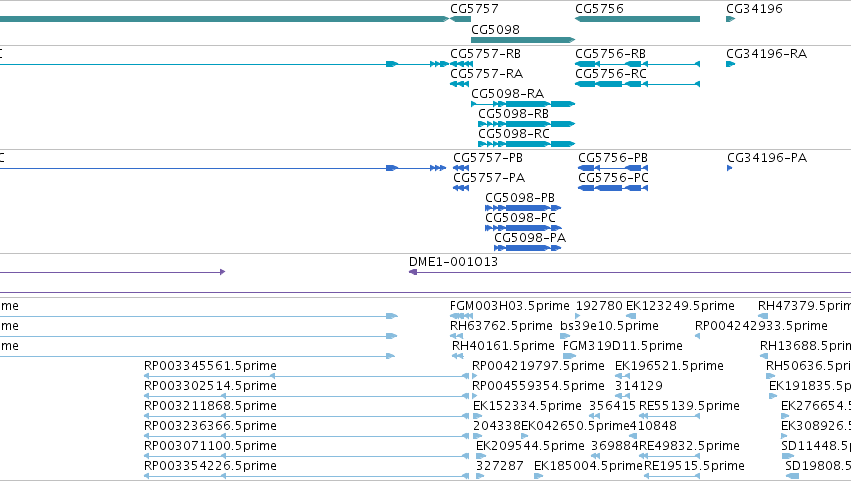Select the CG5757 gene label
Screen dimensions: 851x481
click(x=474, y=9)
